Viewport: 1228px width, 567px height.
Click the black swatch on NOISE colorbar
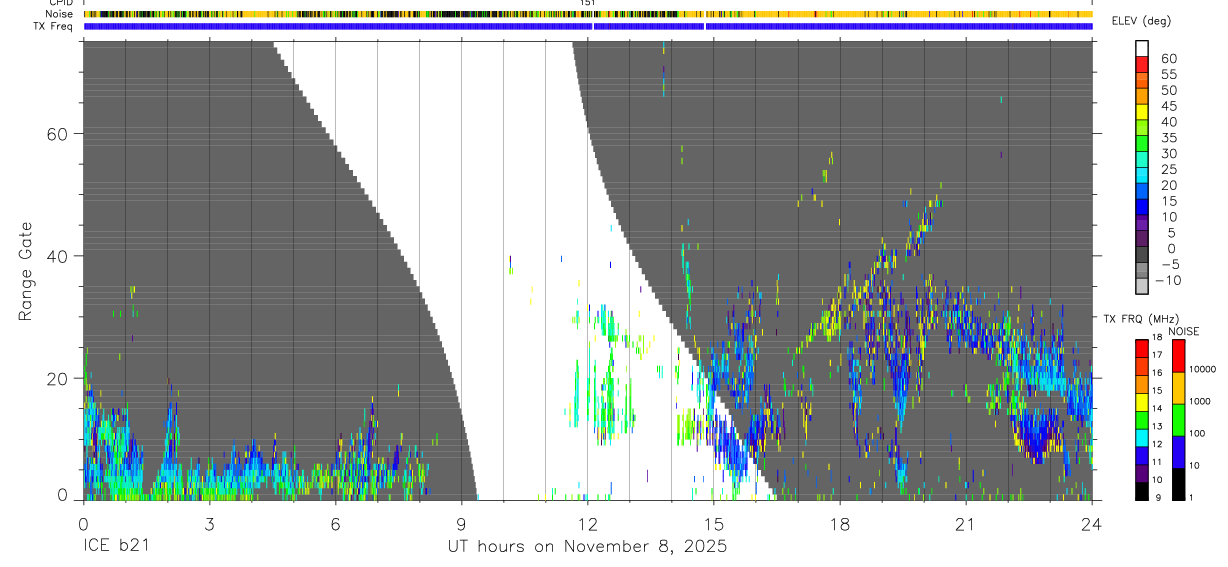[x=1178, y=484]
